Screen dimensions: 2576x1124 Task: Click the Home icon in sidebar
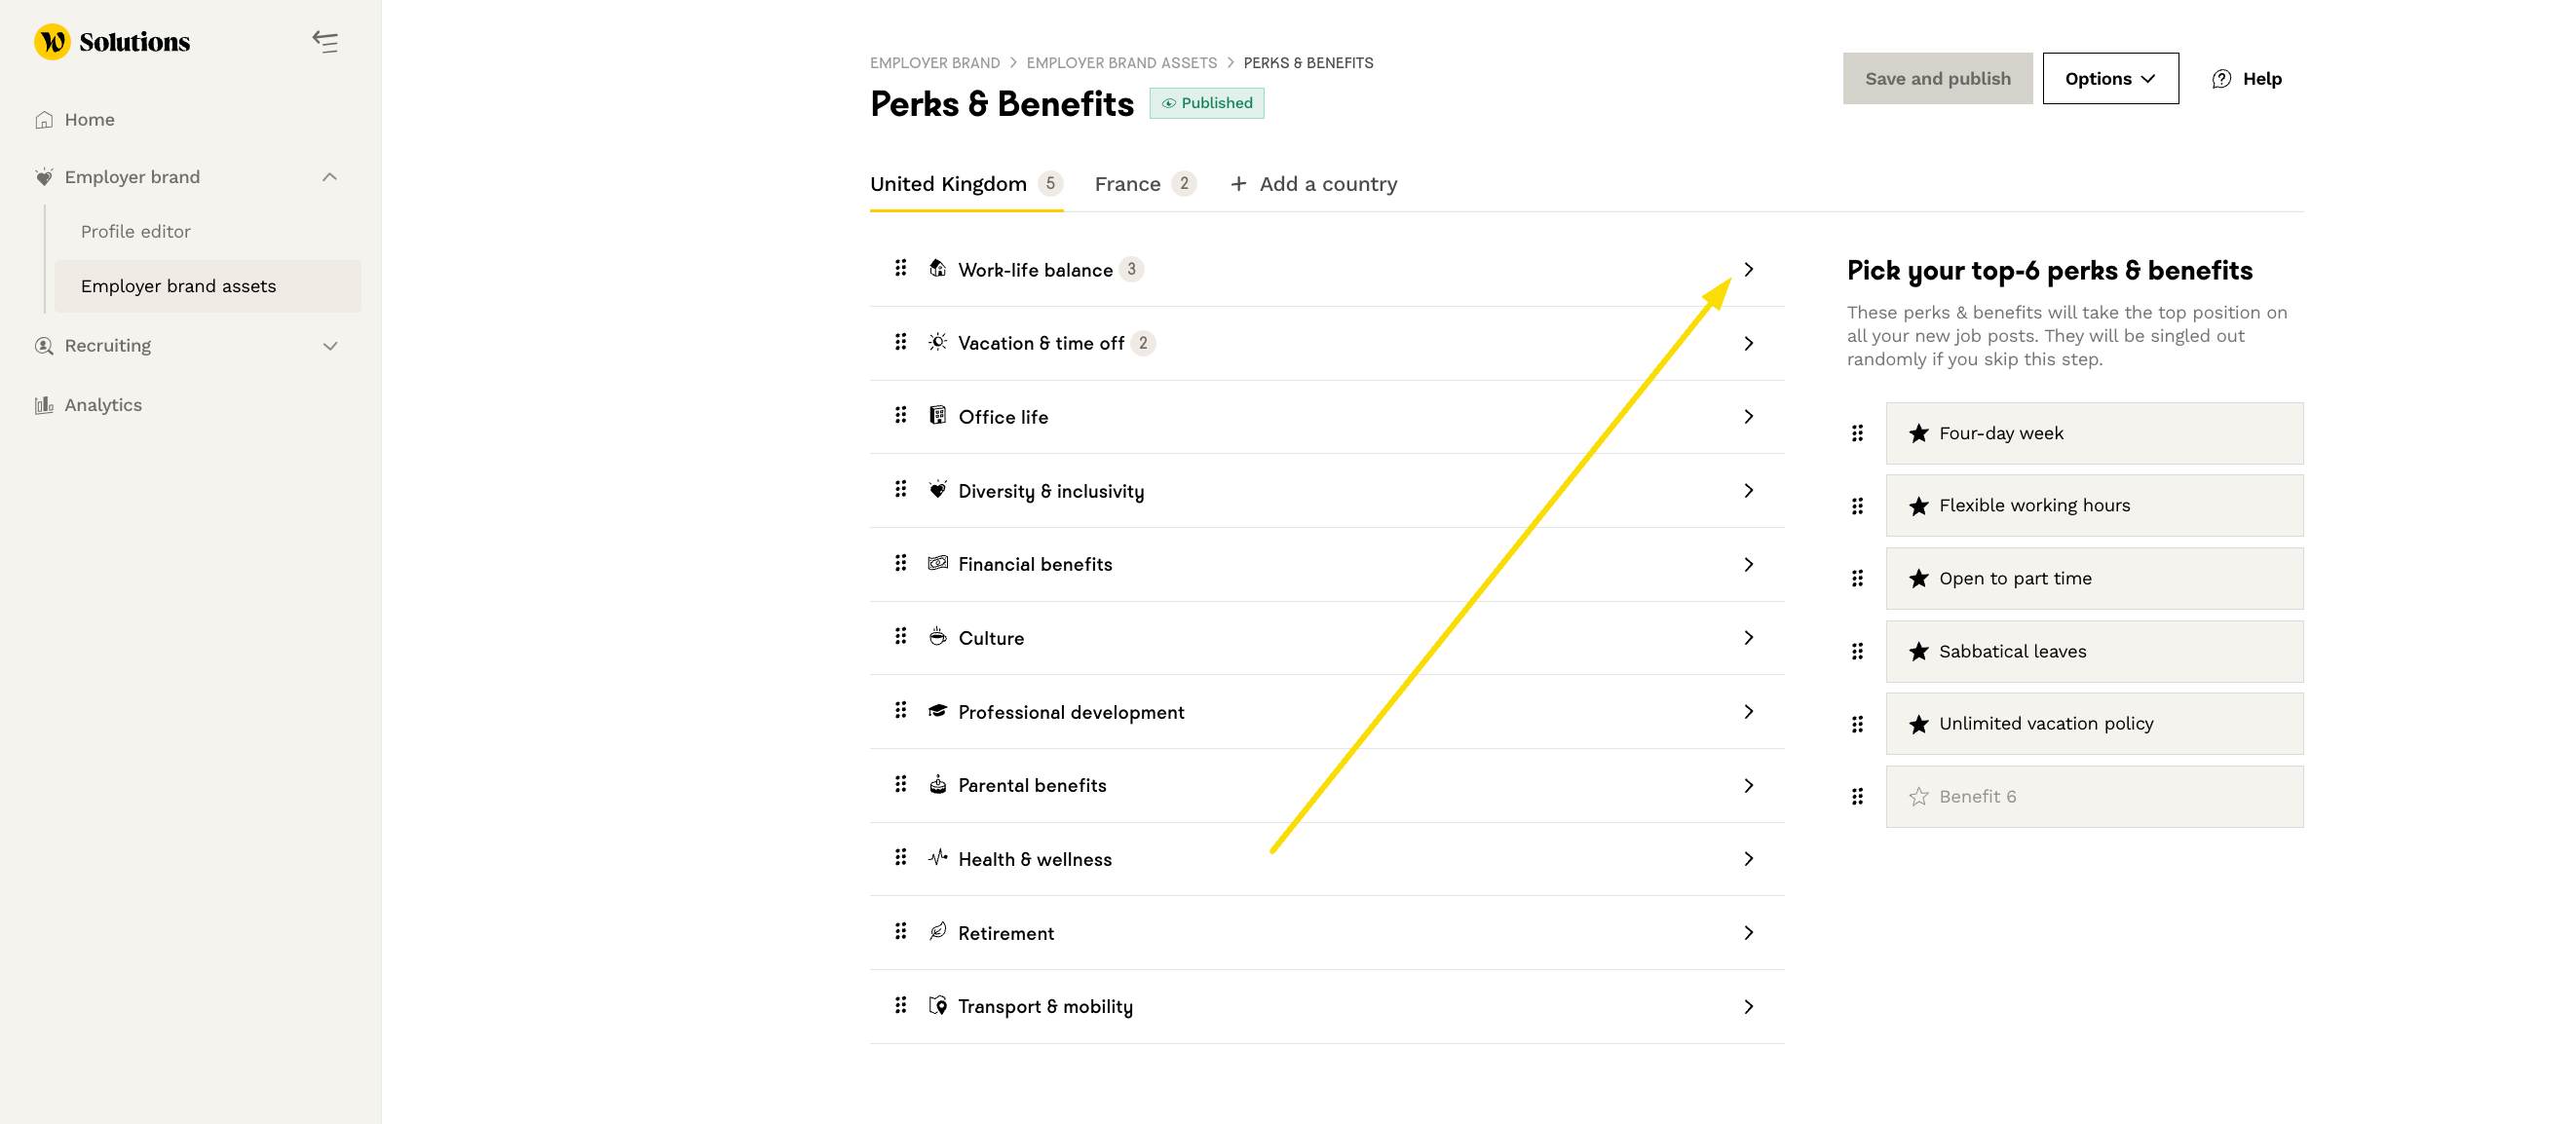44,120
